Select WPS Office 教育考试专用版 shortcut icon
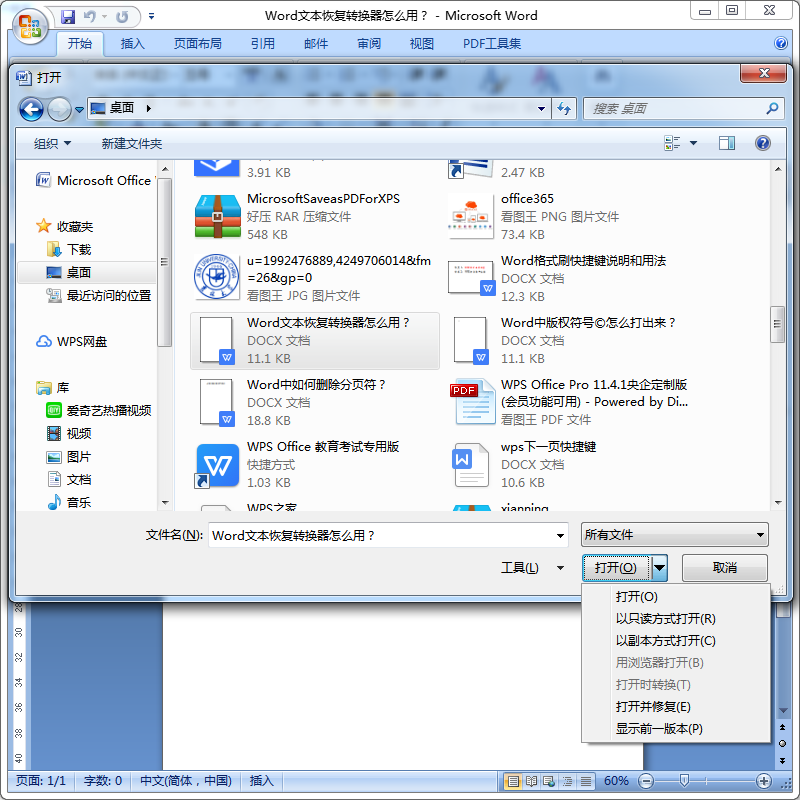Image resolution: width=800 pixels, height=800 pixels. click(217, 465)
